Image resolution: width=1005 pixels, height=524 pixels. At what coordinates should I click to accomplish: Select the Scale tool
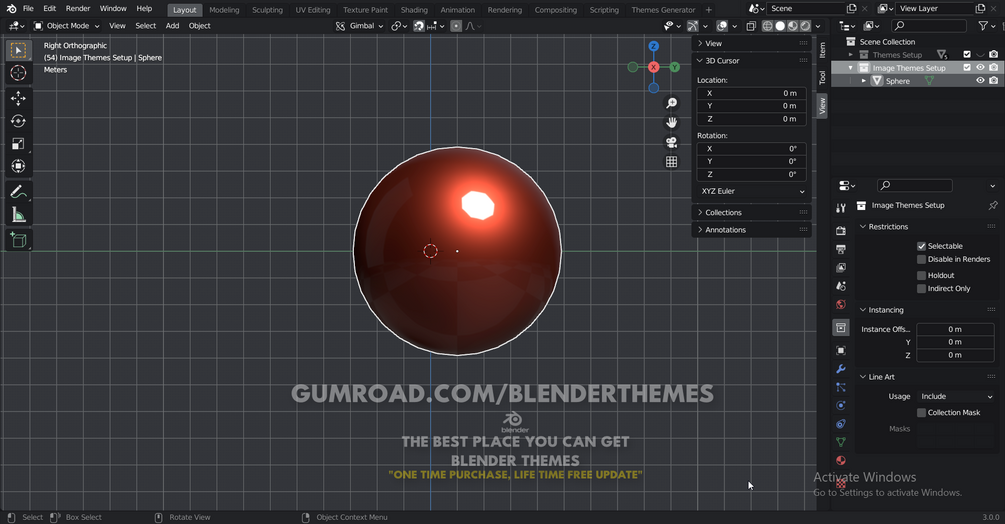tap(18, 143)
